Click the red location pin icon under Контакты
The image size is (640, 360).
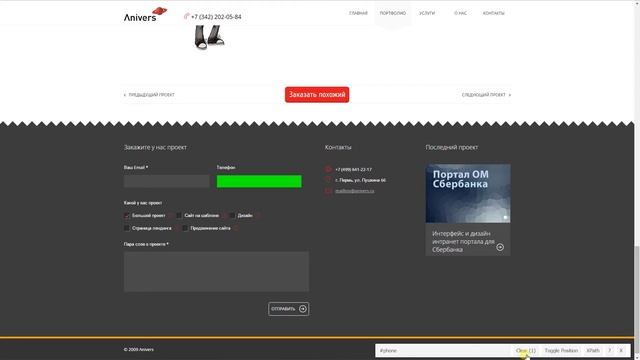pos(328,180)
